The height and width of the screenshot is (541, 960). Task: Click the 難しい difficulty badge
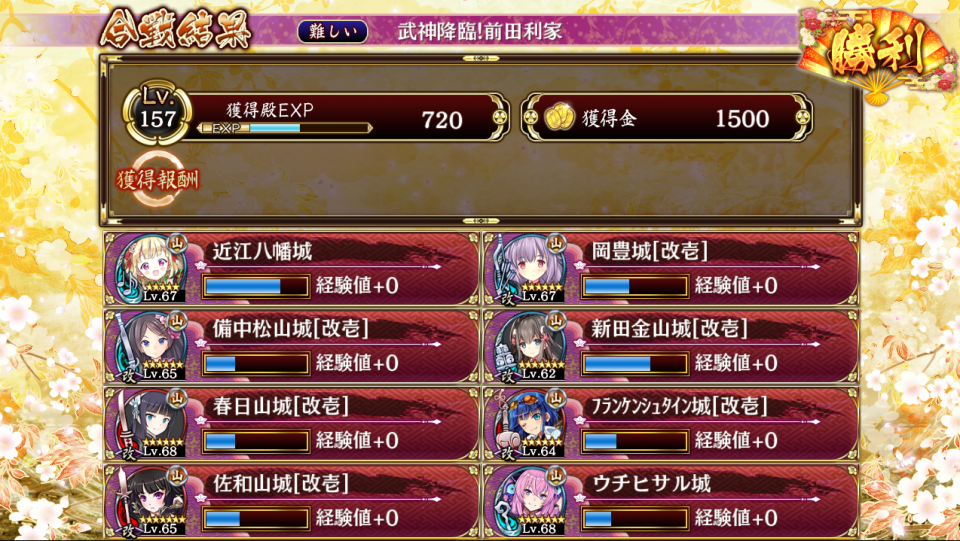(332, 32)
